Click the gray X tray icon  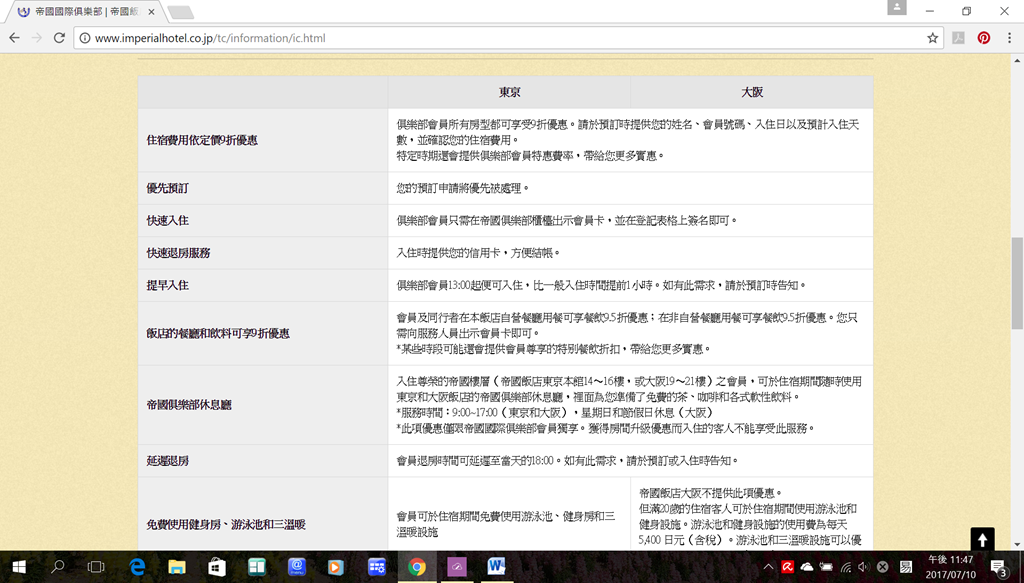pos(882,567)
